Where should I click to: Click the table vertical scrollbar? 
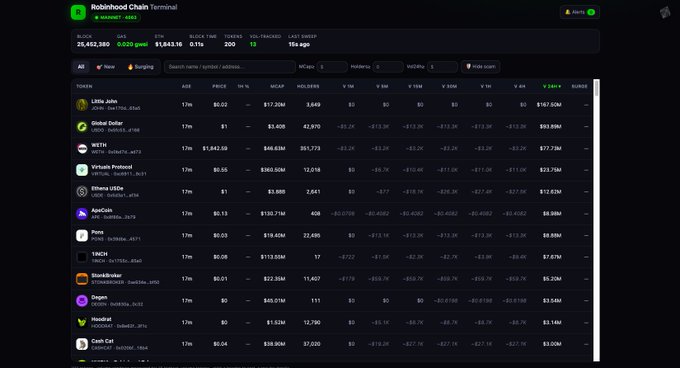point(597,220)
